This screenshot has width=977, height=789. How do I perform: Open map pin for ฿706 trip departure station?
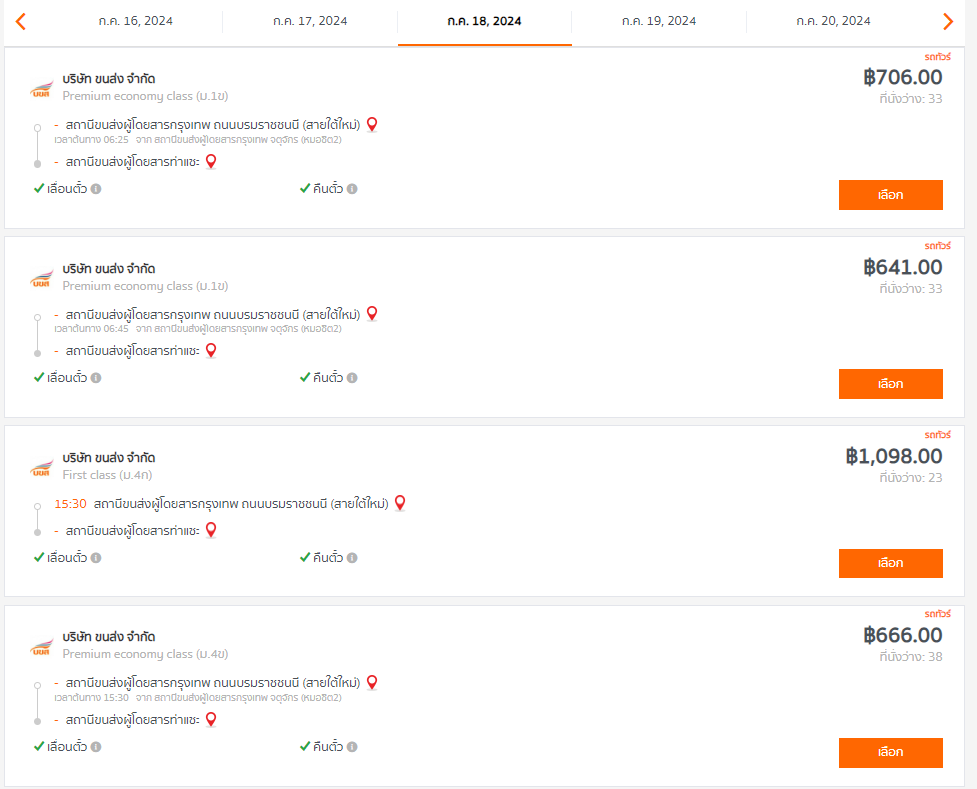click(372, 125)
